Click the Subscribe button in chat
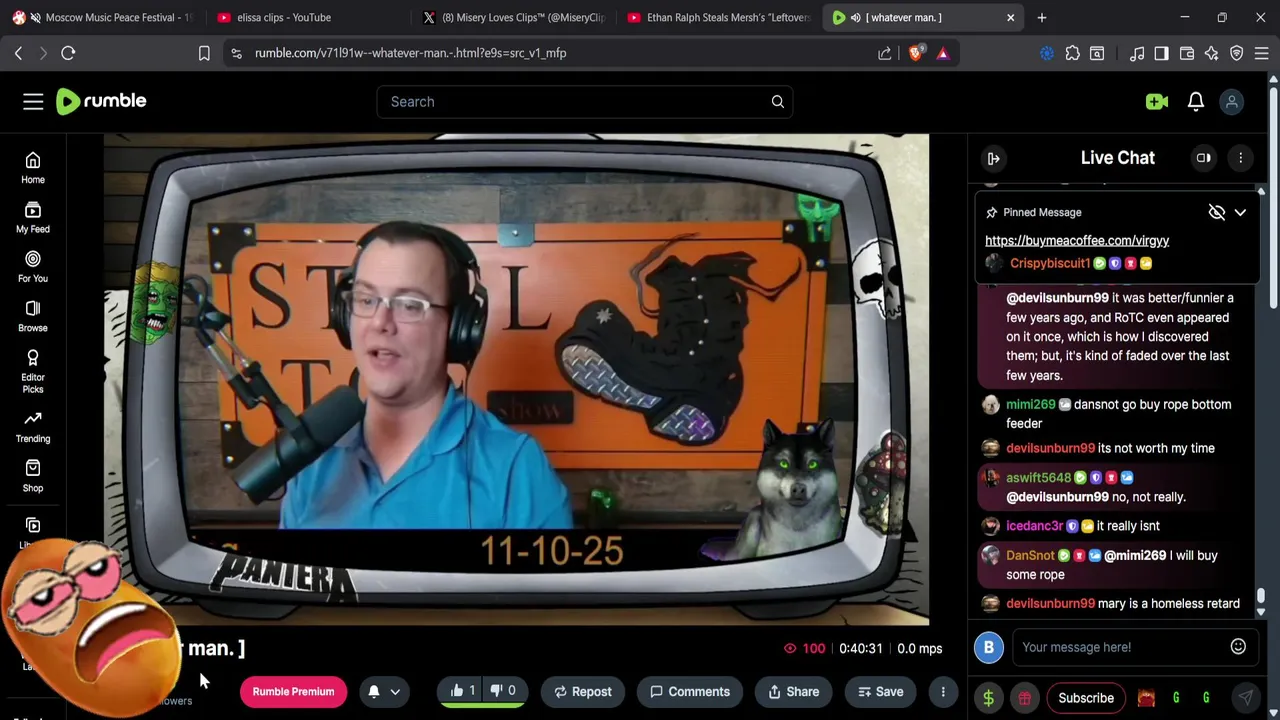This screenshot has width=1280, height=720. pos(1086,698)
